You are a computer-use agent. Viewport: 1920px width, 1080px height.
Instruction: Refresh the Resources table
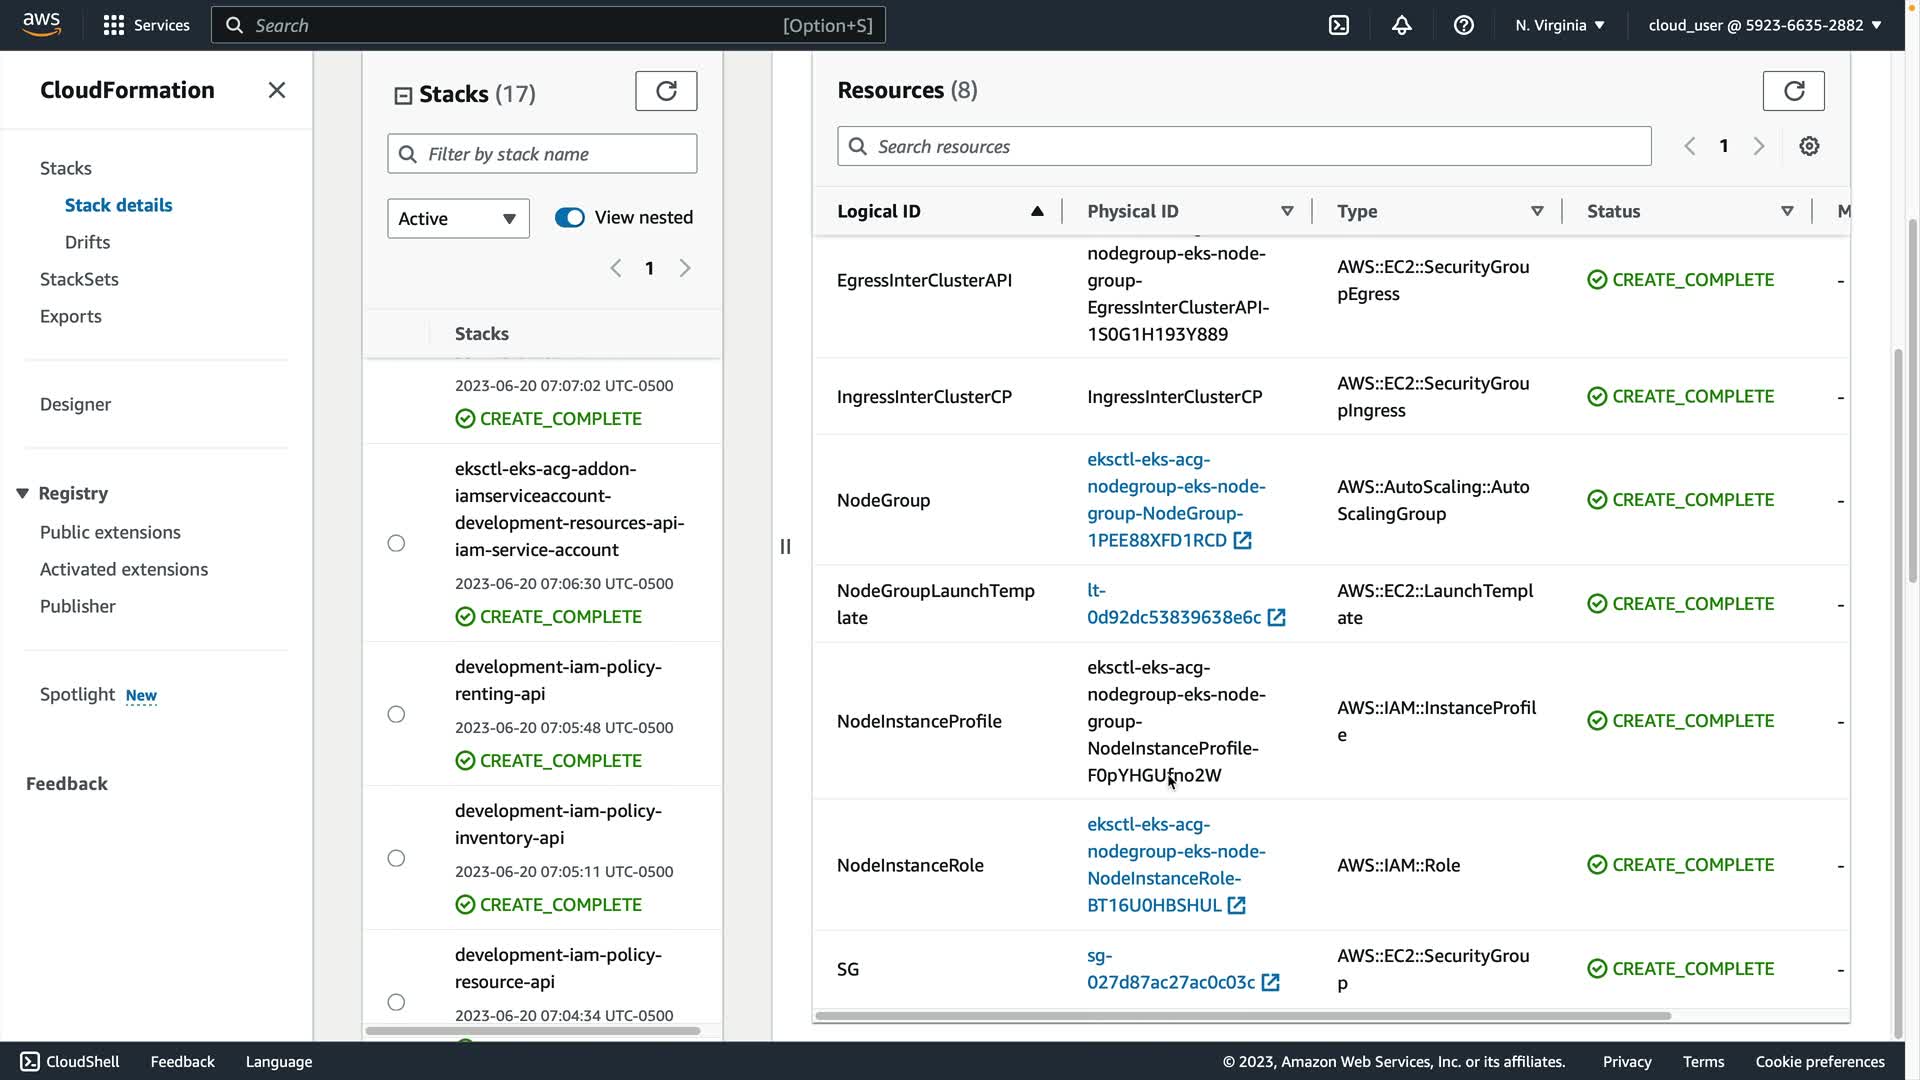click(1793, 91)
